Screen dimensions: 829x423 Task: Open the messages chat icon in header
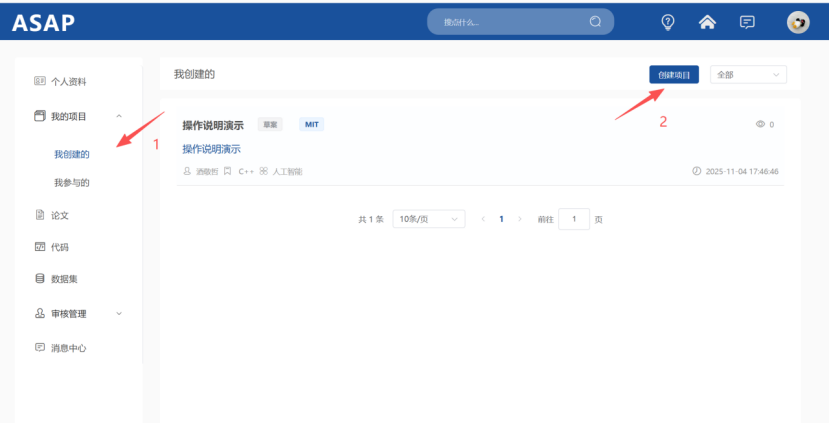coord(747,22)
